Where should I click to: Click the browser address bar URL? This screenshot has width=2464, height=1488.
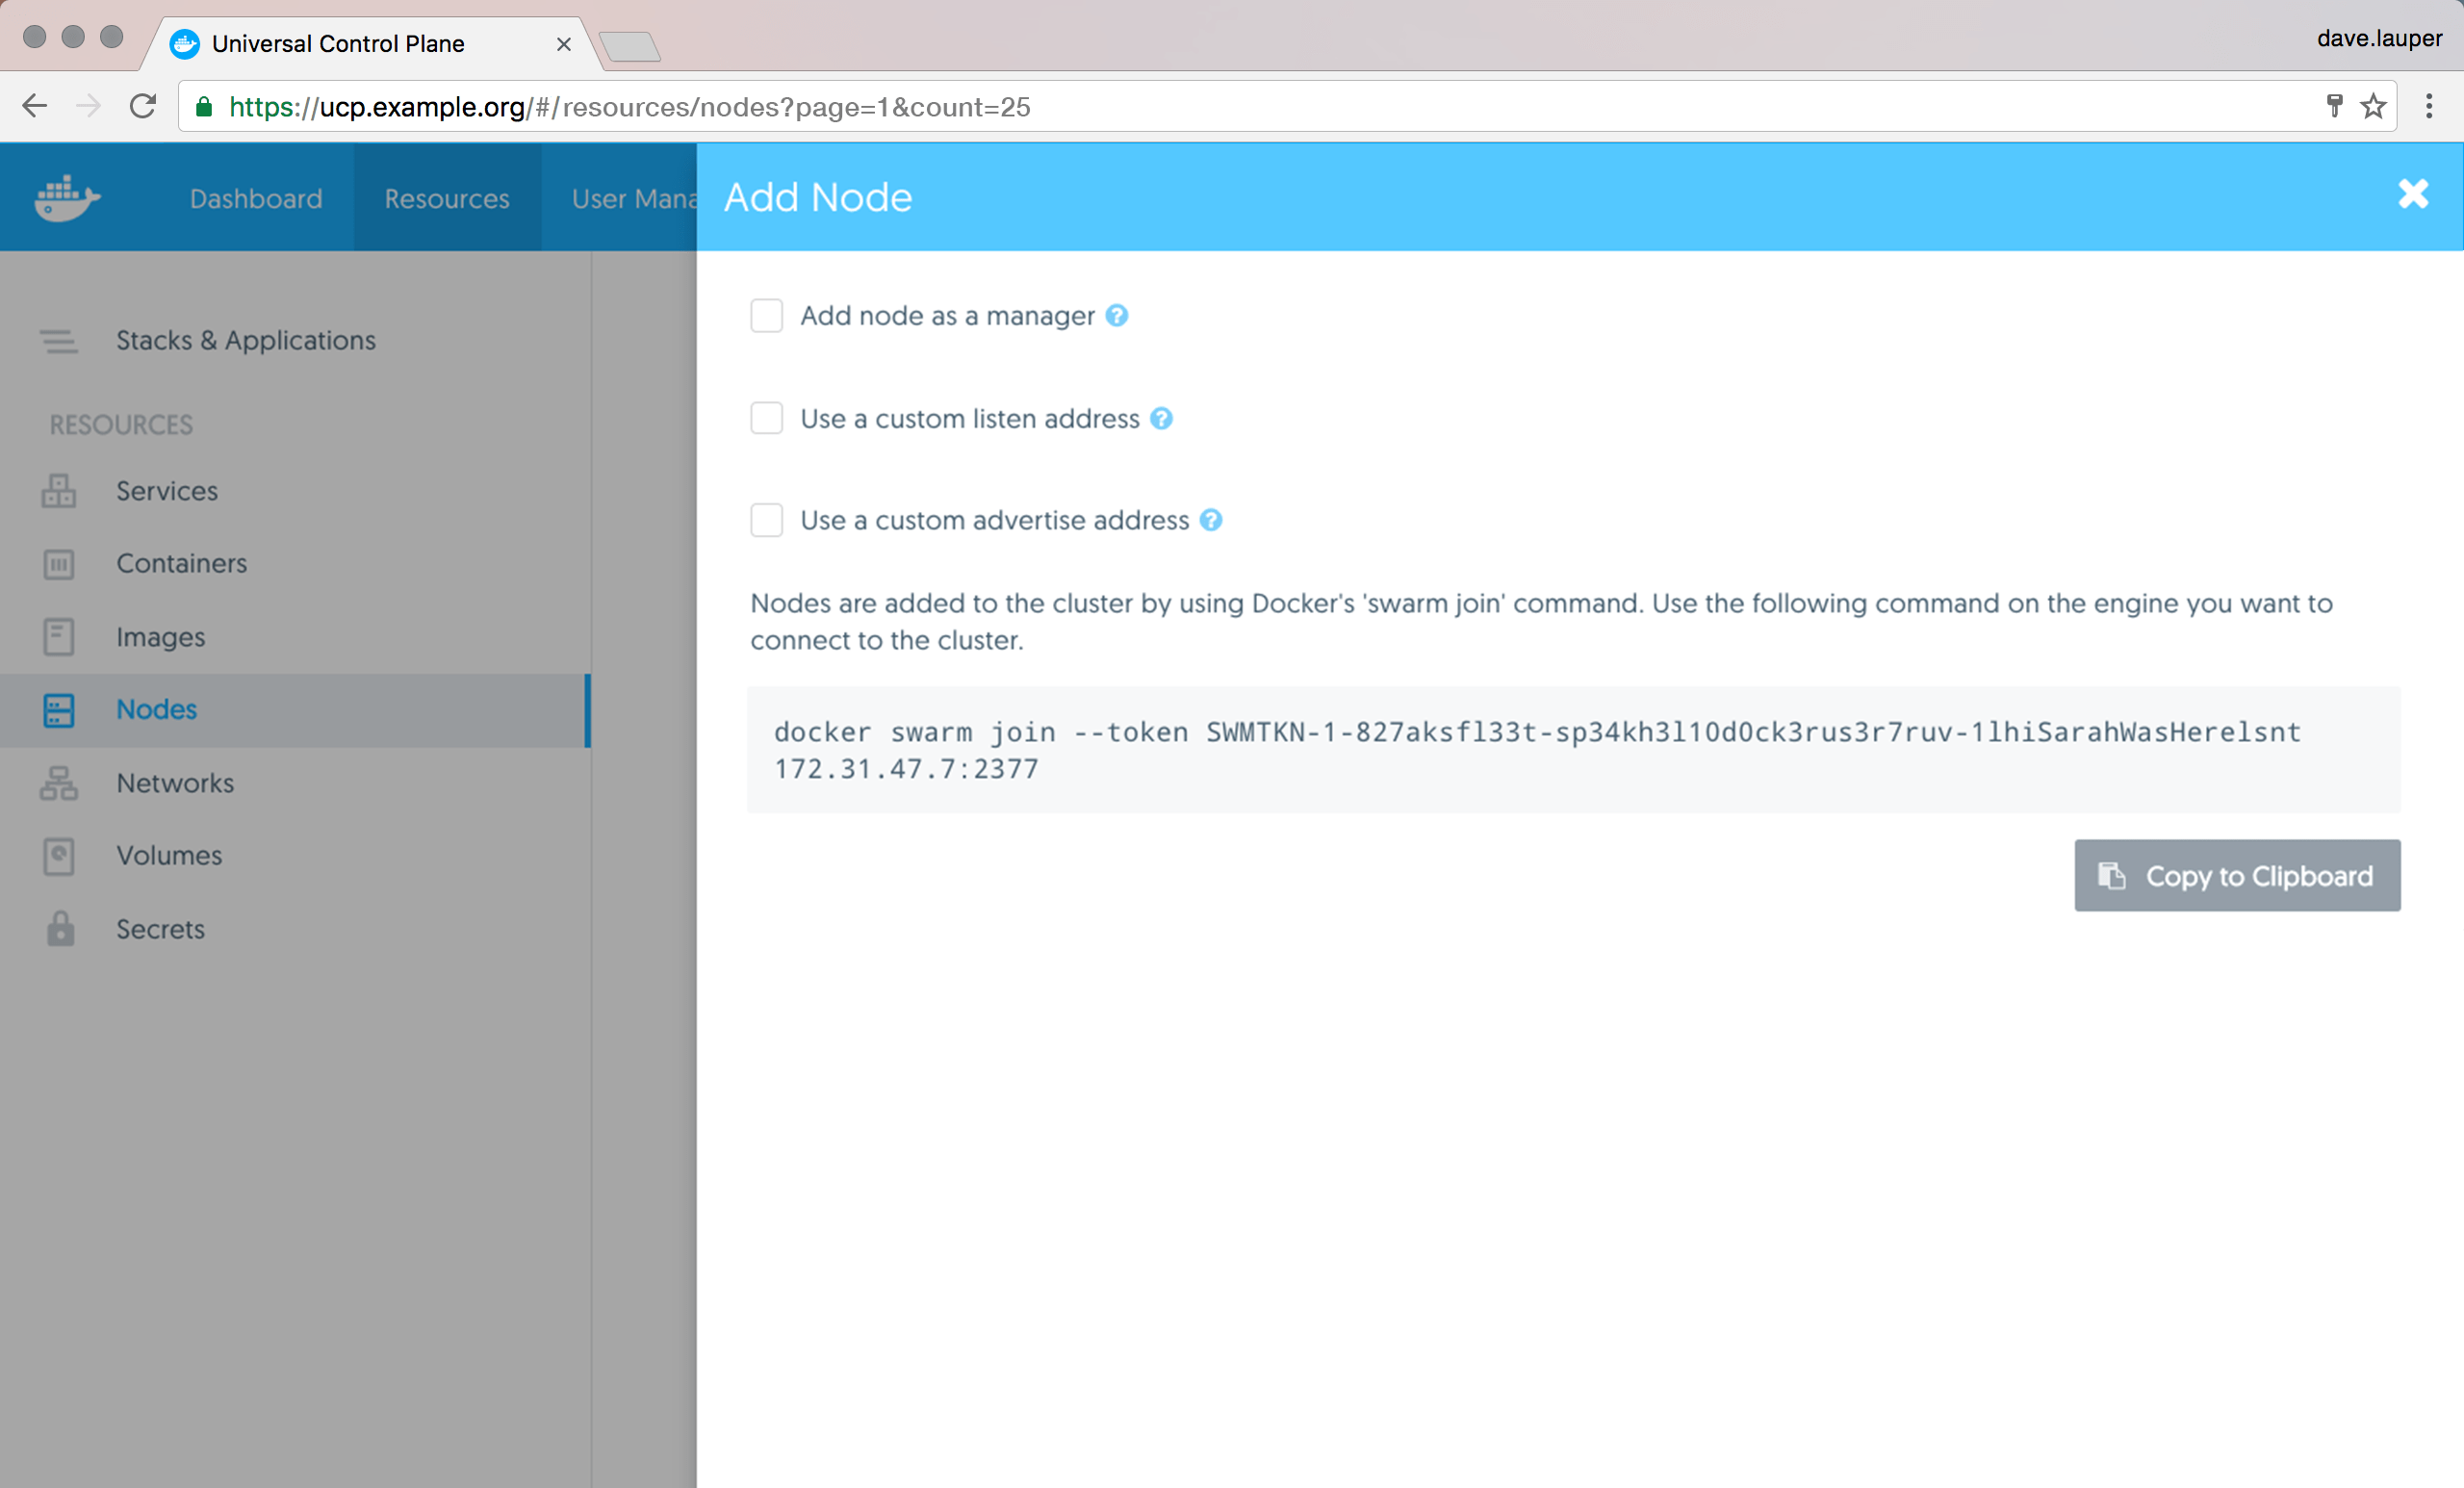(629, 107)
